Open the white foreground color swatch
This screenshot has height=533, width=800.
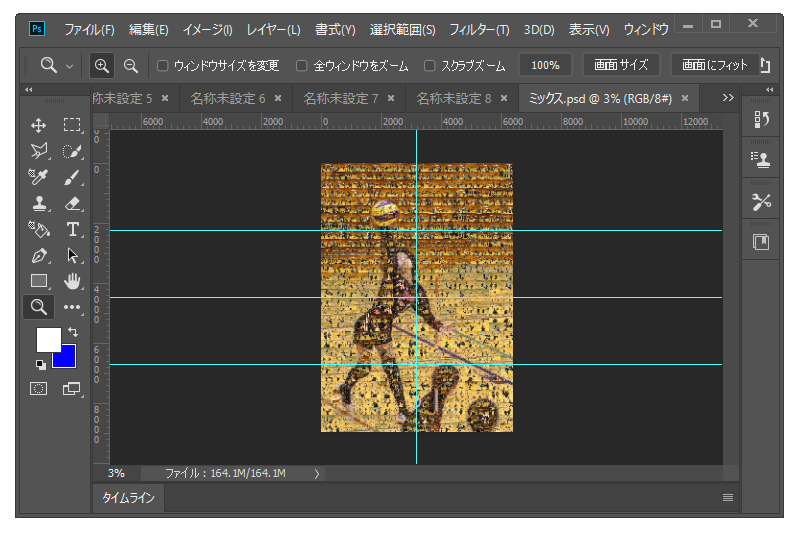[46, 338]
